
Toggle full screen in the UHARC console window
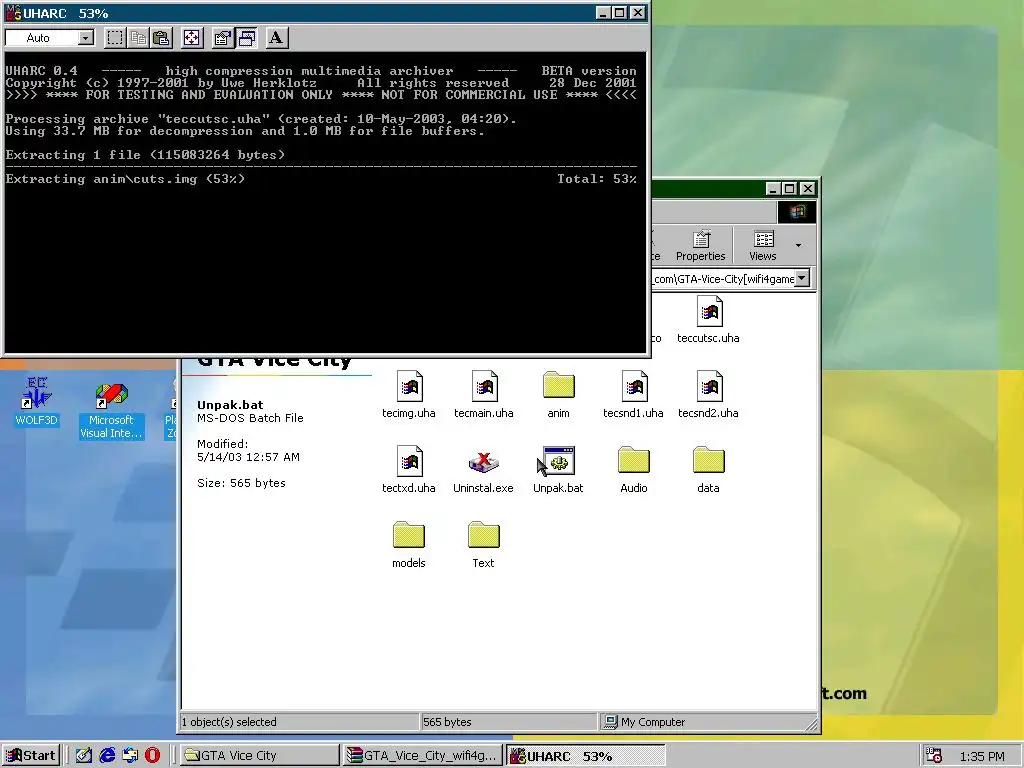pyautogui.click(x=191, y=38)
